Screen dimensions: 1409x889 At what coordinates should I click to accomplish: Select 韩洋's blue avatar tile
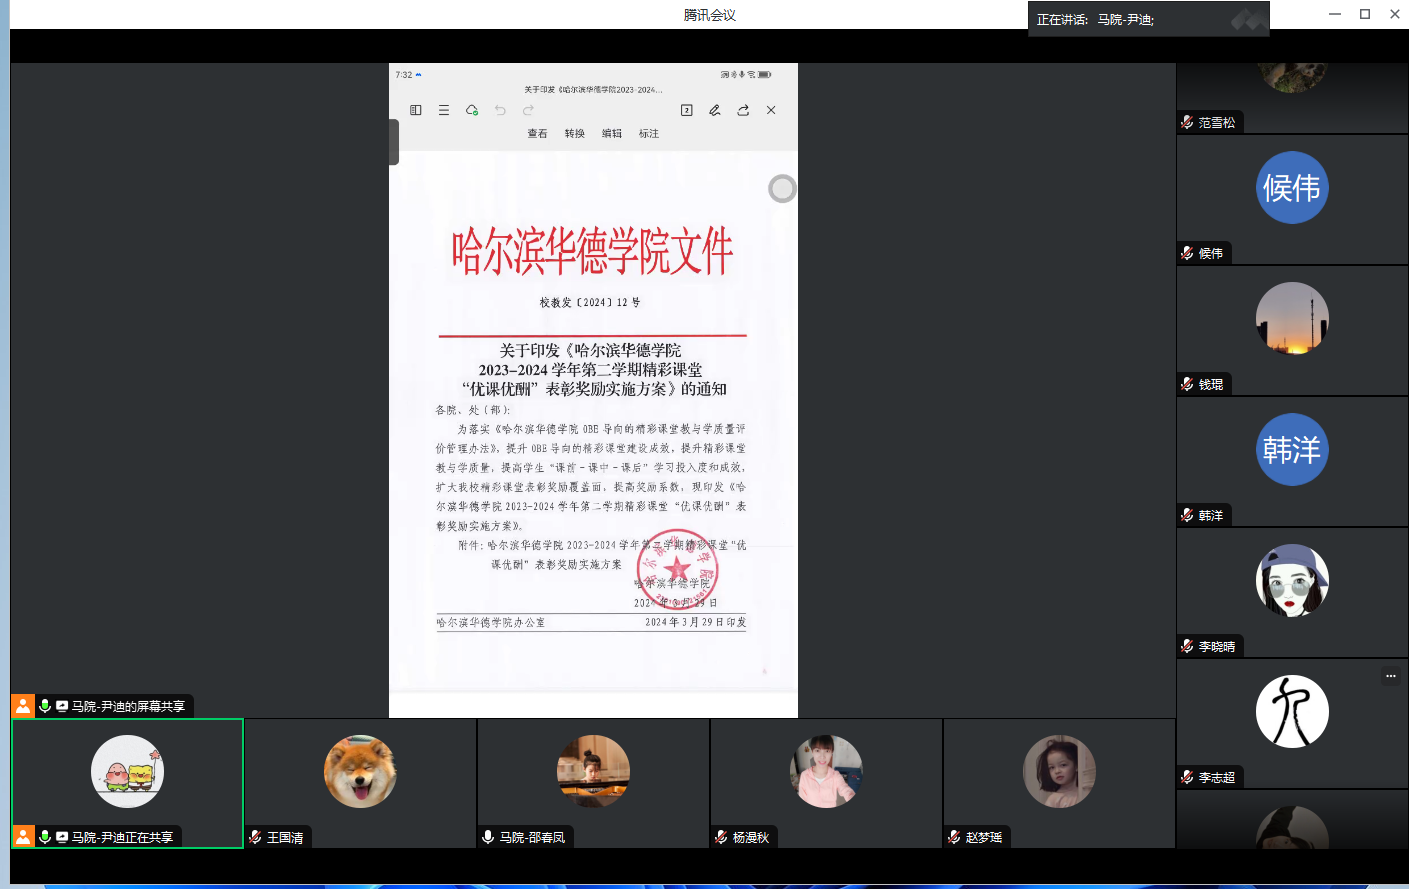1292,450
